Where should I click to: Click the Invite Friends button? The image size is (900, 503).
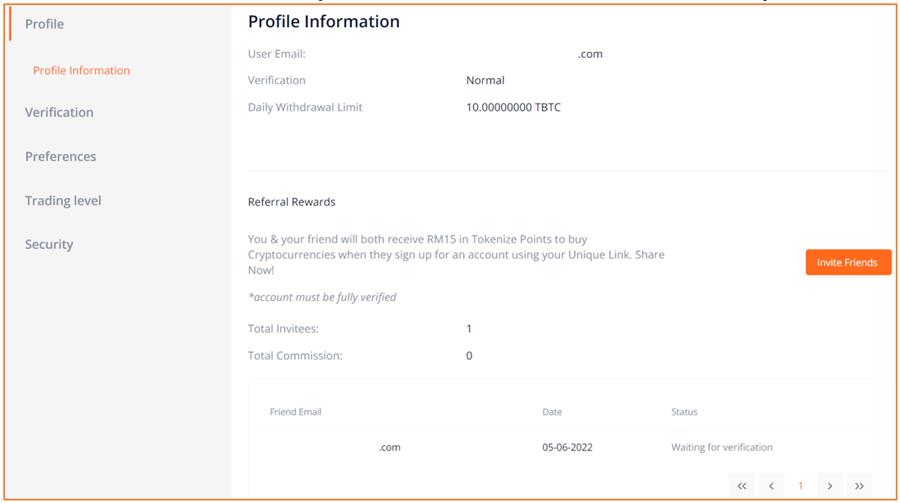(848, 262)
